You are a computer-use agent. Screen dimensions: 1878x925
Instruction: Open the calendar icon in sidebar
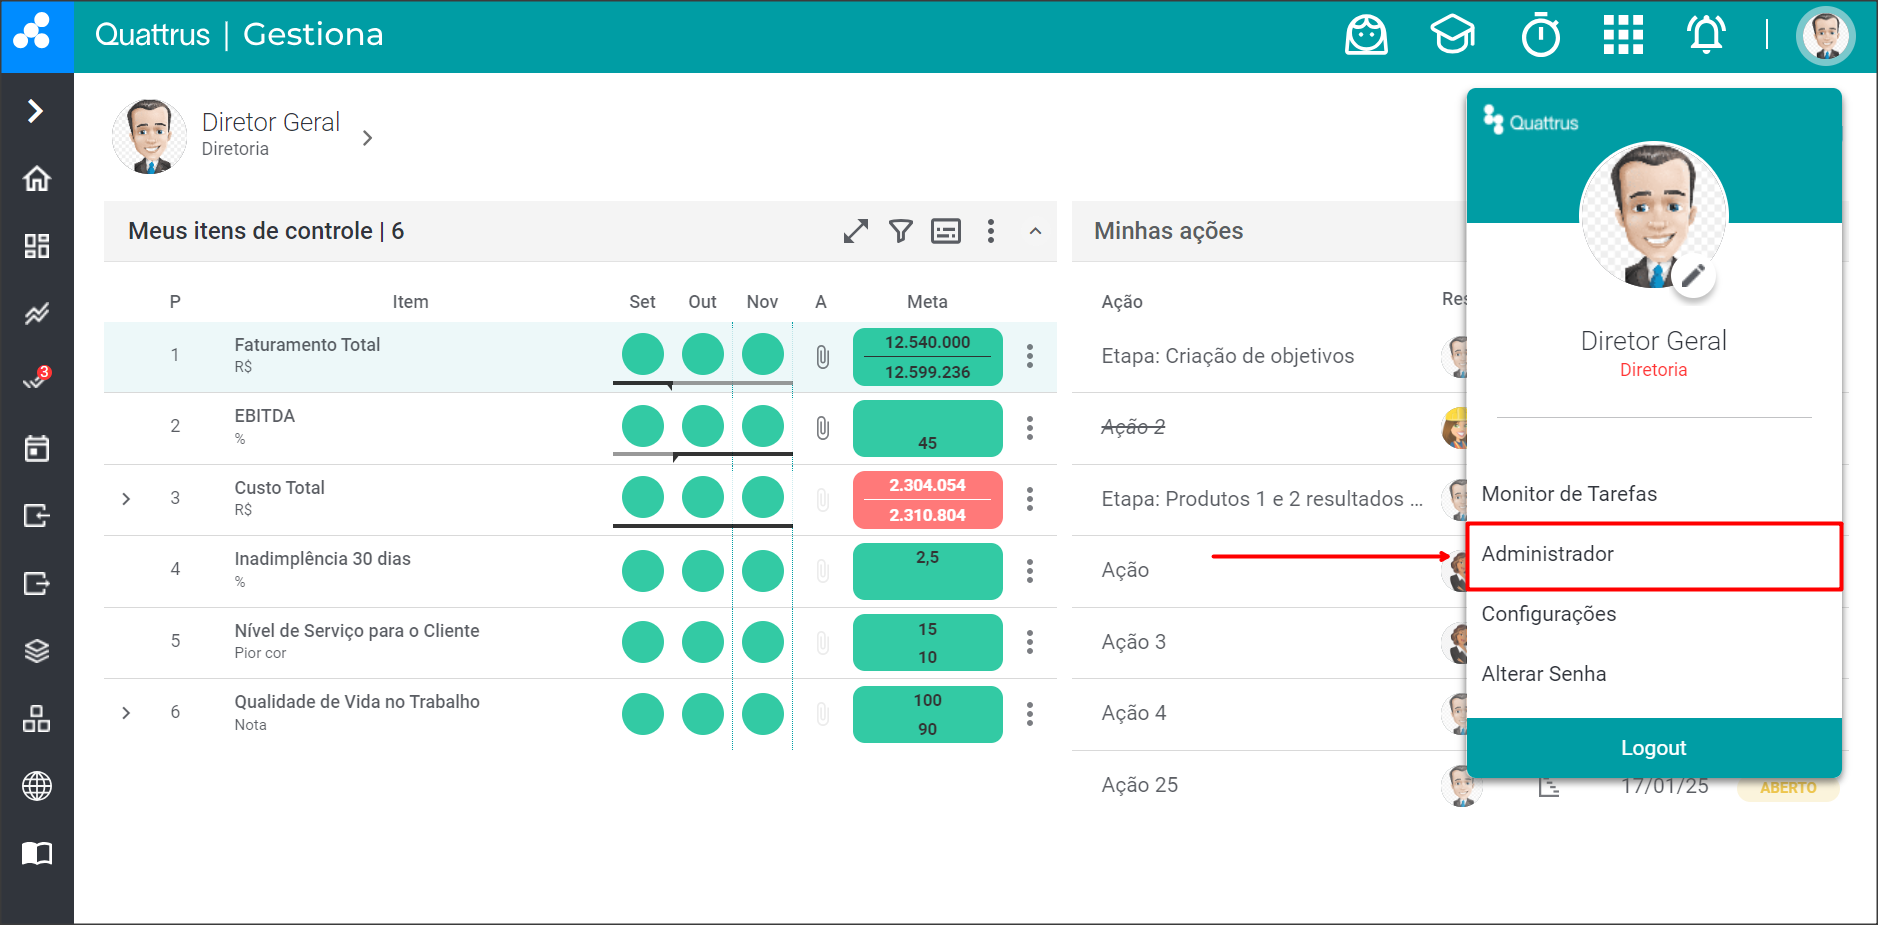coord(37,448)
